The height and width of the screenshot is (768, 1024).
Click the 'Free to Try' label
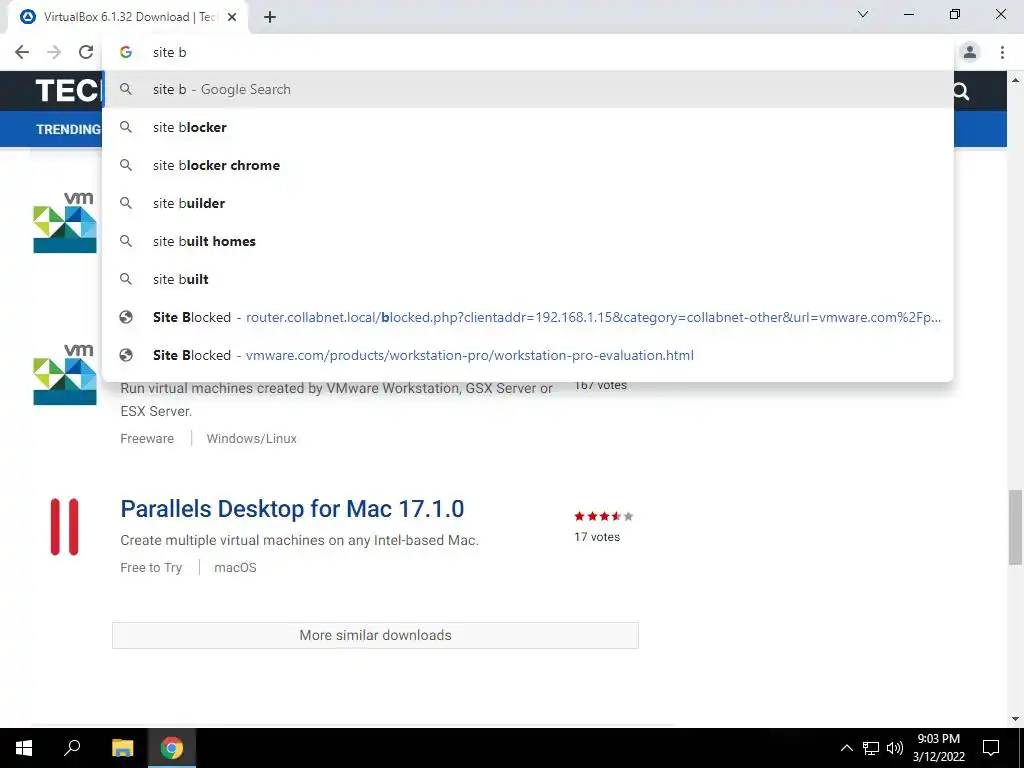pyautogui.click(x=151, y=568)
